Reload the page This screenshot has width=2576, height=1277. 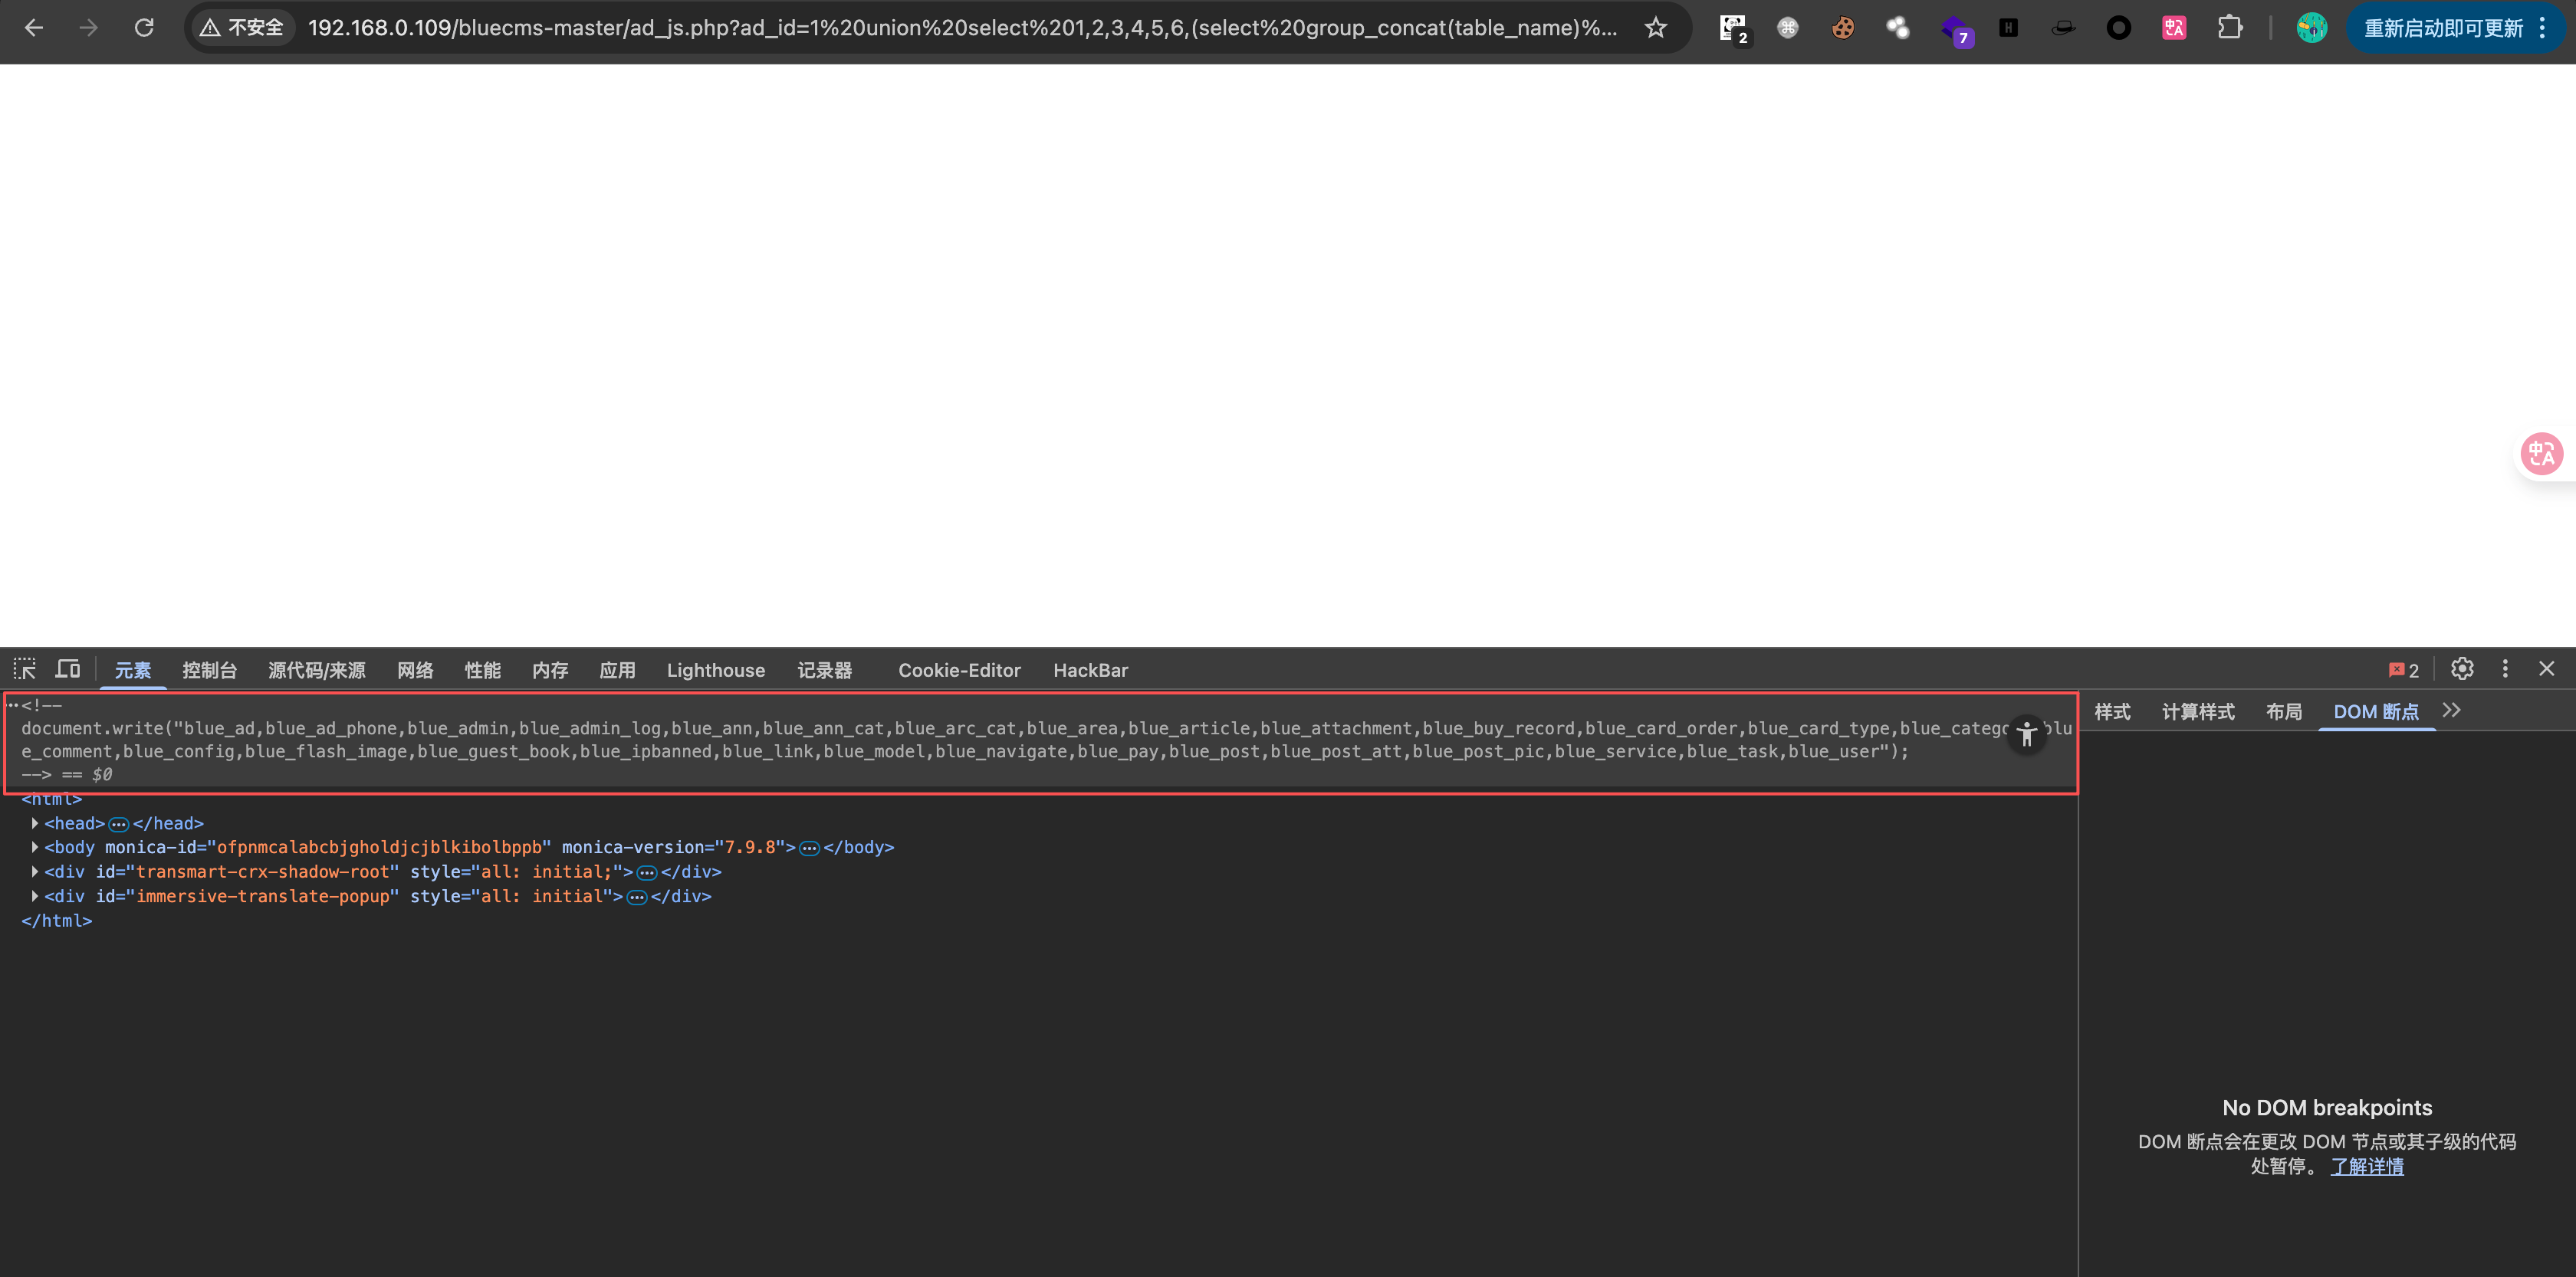(x=144, y=28)
